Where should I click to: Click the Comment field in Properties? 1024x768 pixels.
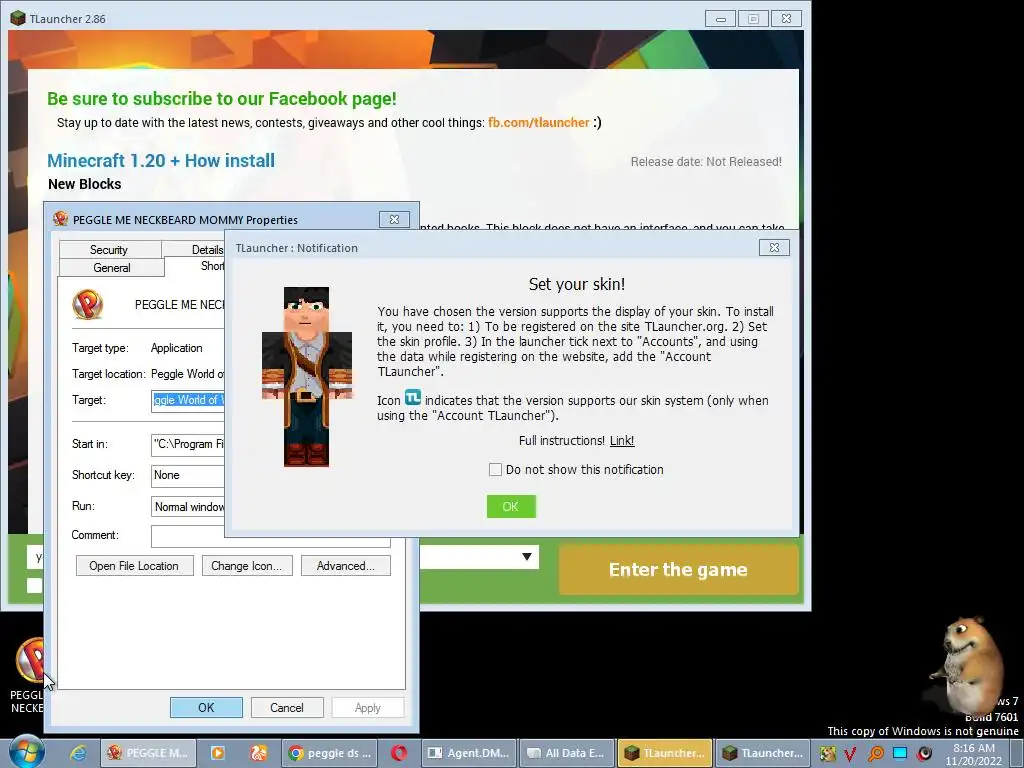[270, 536]
